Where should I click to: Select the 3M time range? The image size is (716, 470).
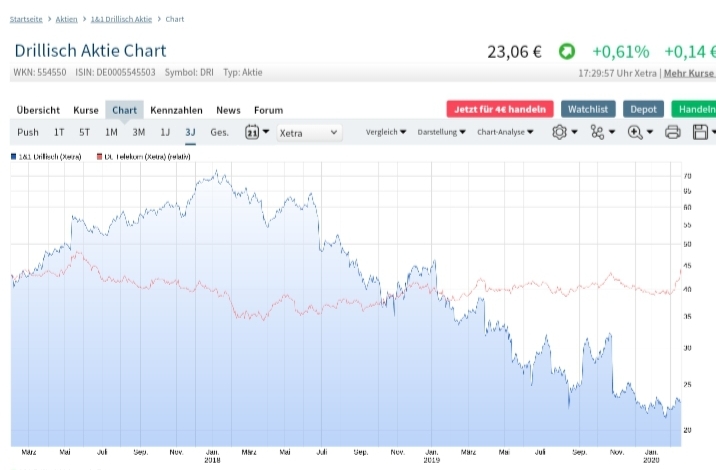coord(139,132)
